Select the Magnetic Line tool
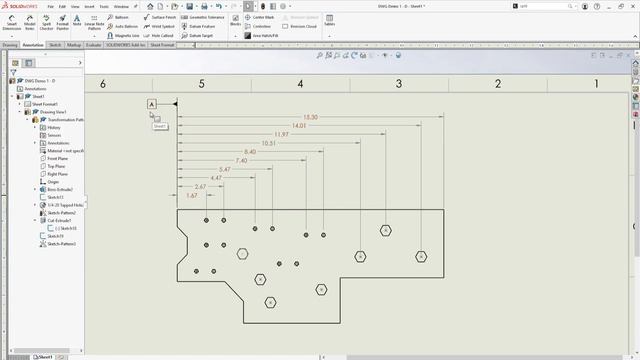The width and height of the screenshot is (640, 360). point(123,36)
